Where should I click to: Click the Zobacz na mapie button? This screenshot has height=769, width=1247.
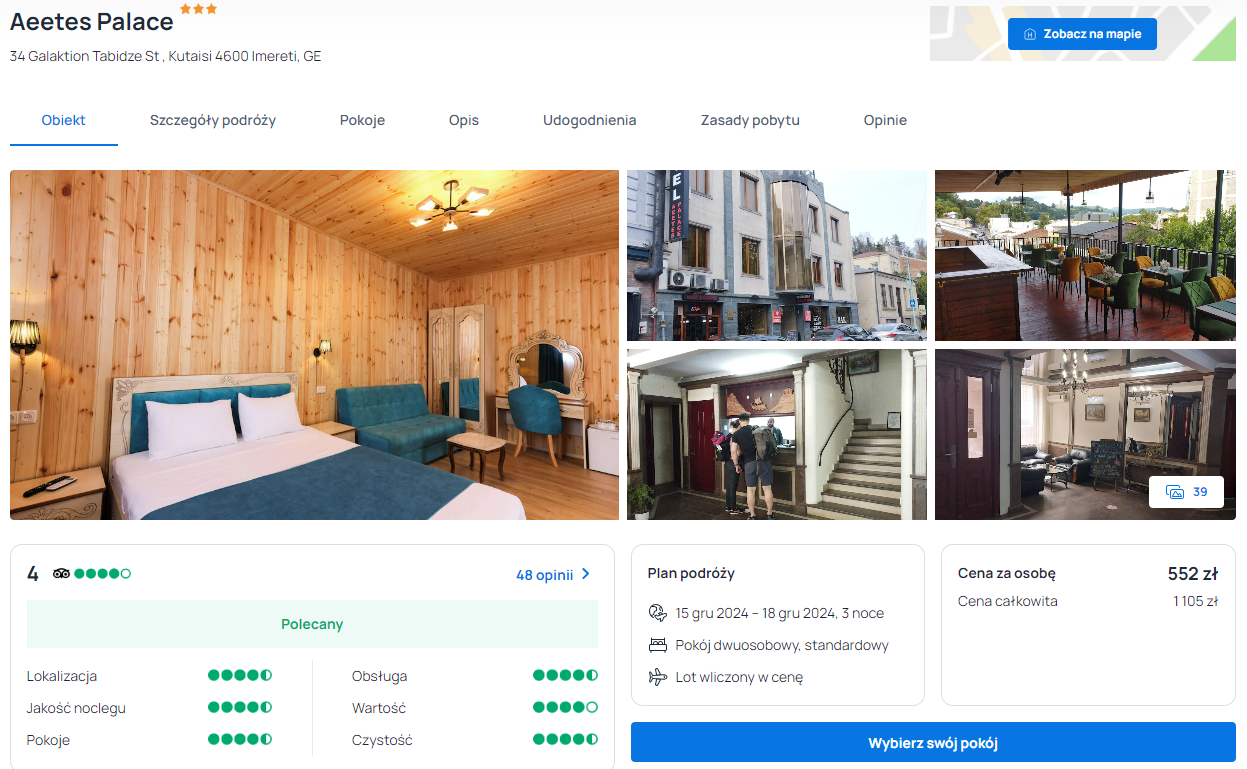(1082, 34)
